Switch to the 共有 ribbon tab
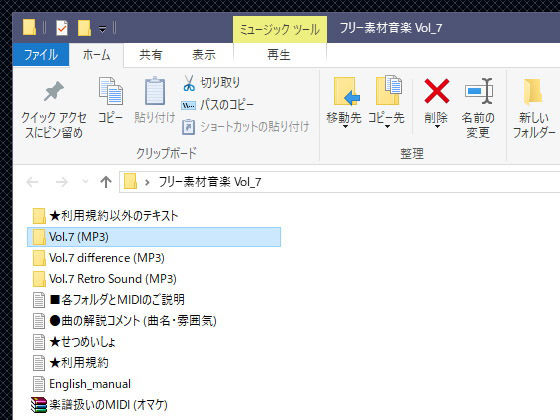This screenshot has height=420, width=560. pyautogui.click(x=151, y=55)
